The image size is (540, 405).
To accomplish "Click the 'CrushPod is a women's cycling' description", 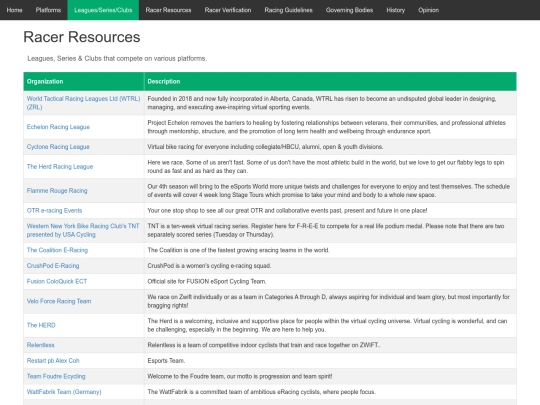I will (x=209, y=266).
